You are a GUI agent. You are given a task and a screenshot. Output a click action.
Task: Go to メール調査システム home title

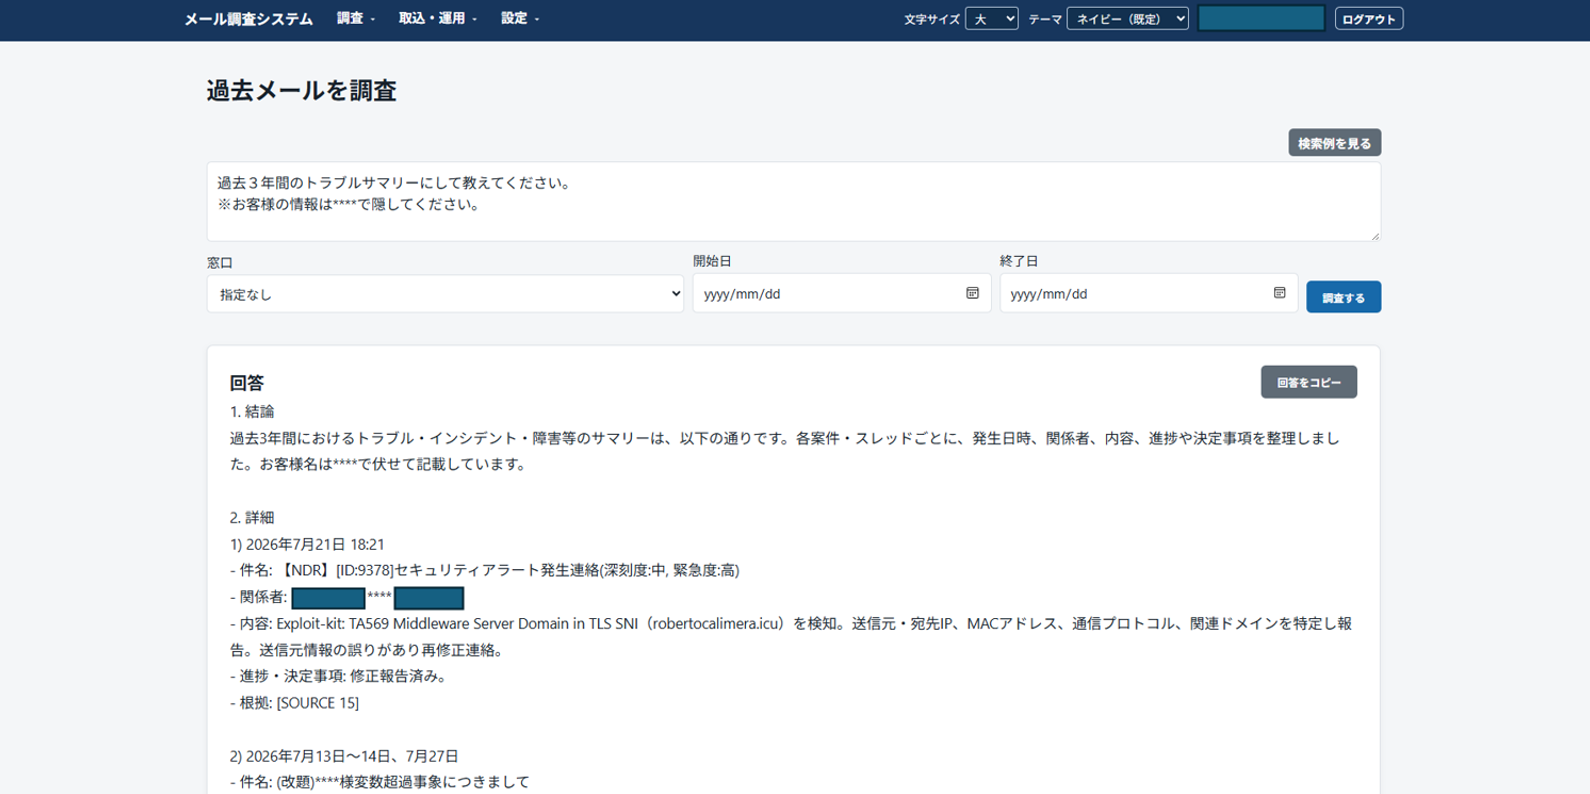tap(248, 19)
